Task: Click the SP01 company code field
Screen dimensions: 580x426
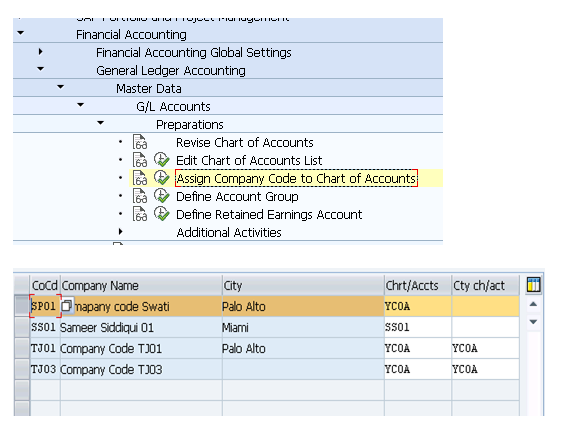Action: pos(45,306)
